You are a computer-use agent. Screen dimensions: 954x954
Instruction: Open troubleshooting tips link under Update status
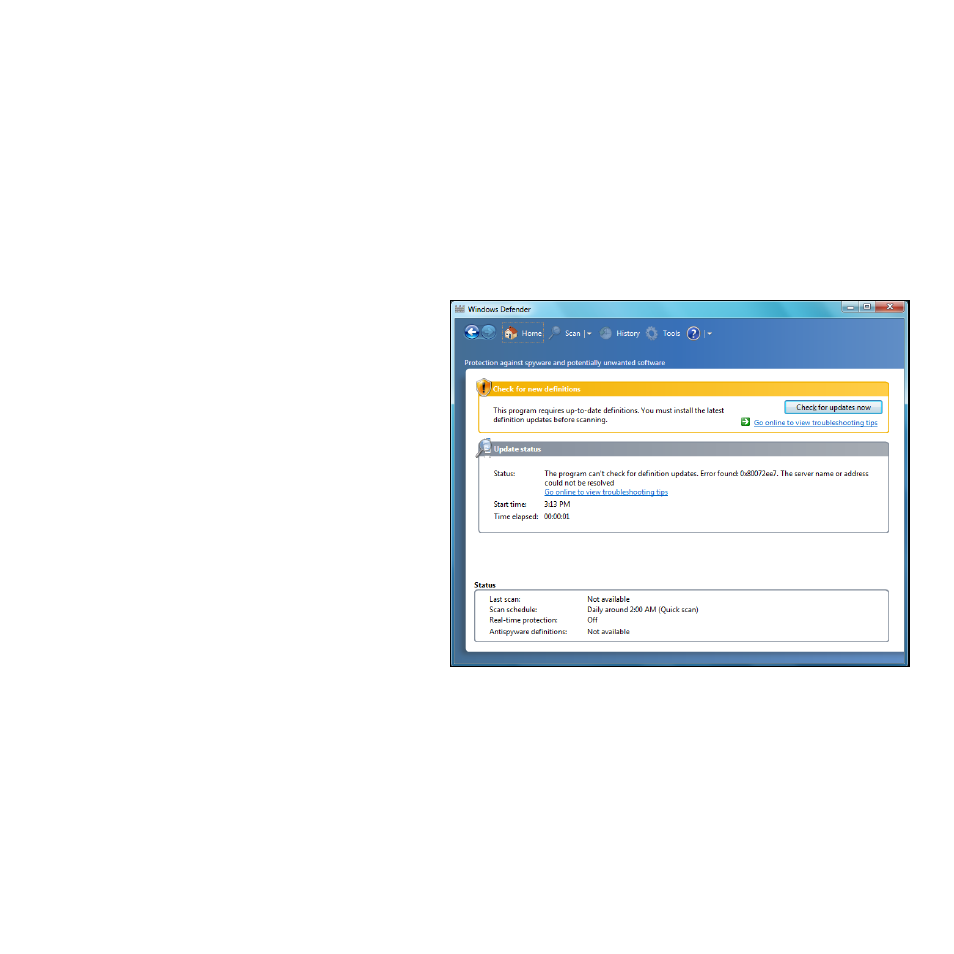[606, 492]
